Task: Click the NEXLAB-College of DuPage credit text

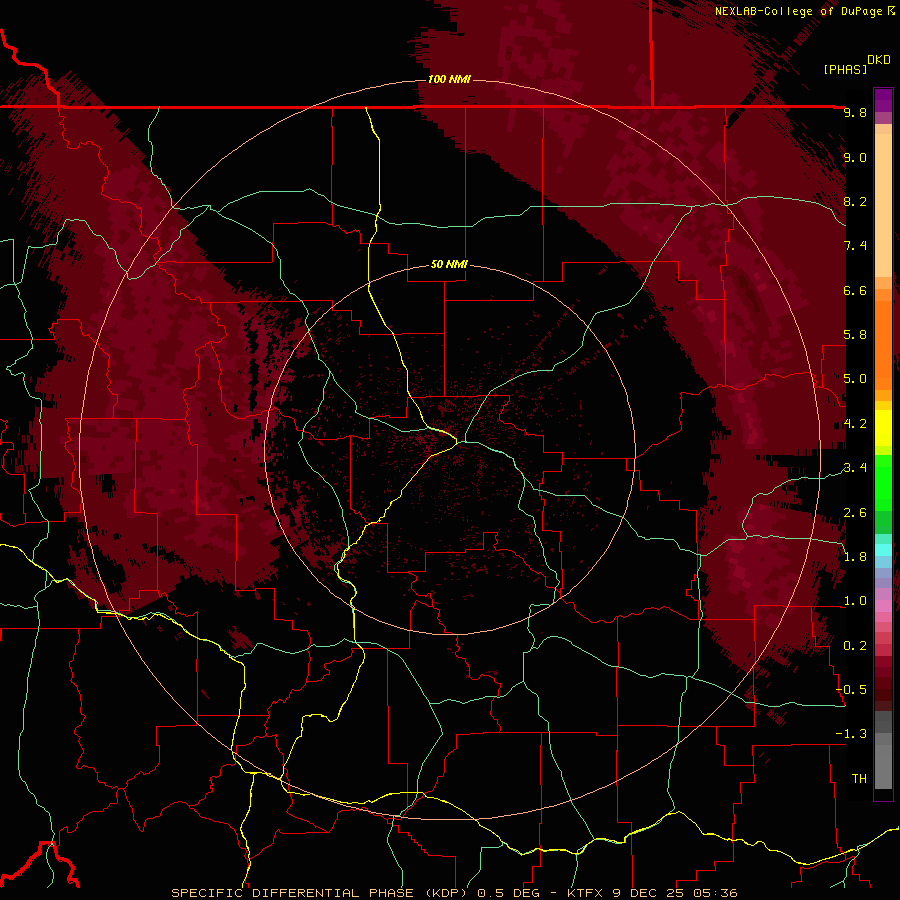Action: 804,11
